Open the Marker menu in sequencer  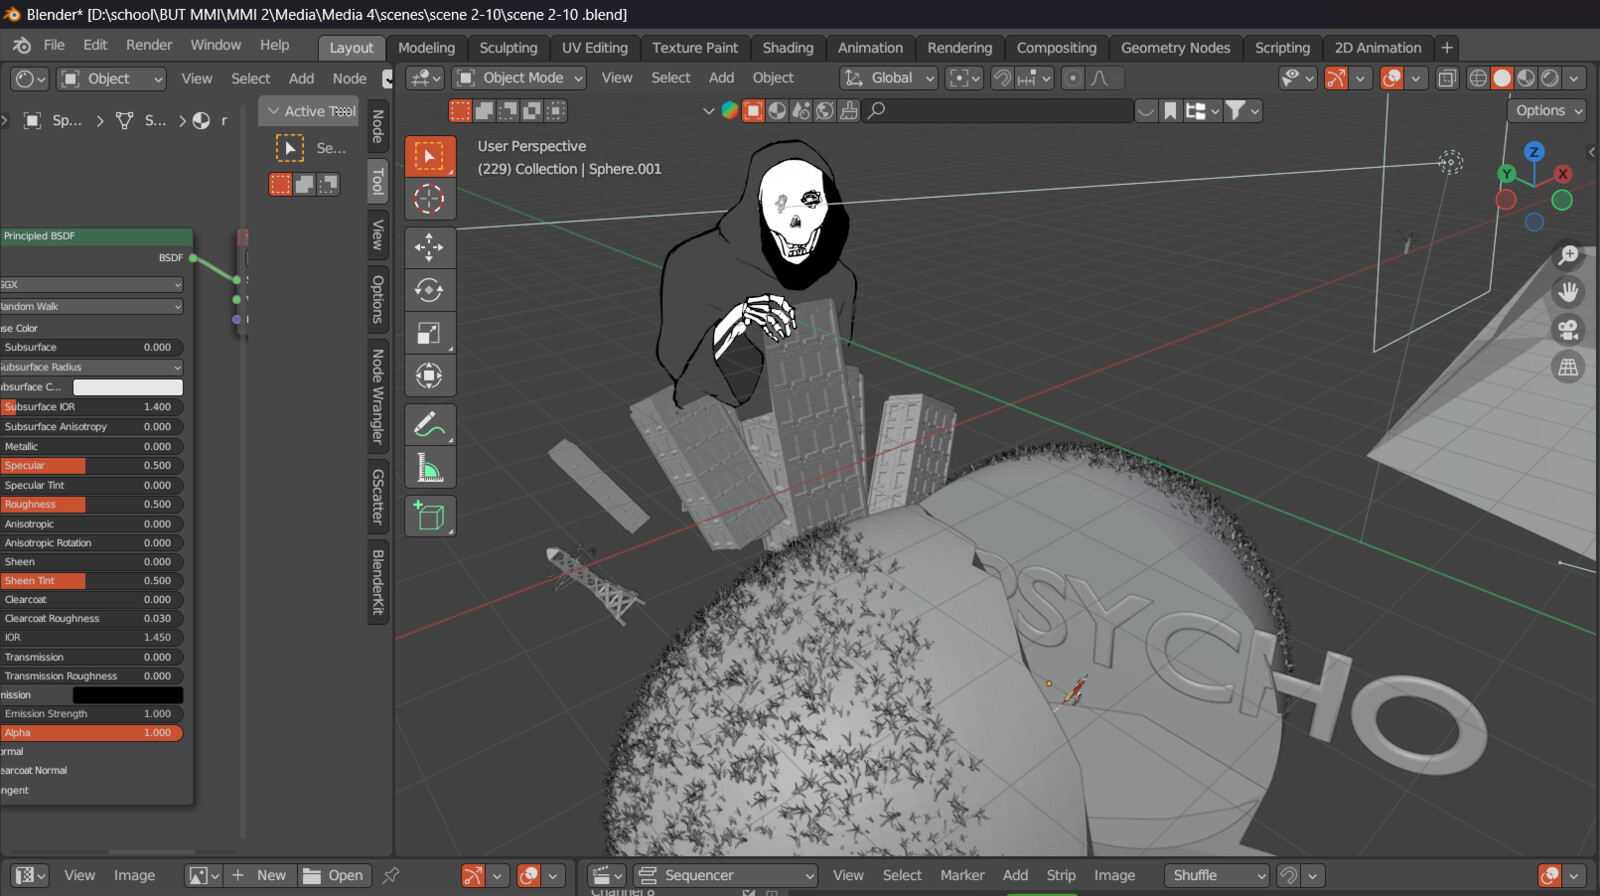pyautogui.click(x=962, y=875)
